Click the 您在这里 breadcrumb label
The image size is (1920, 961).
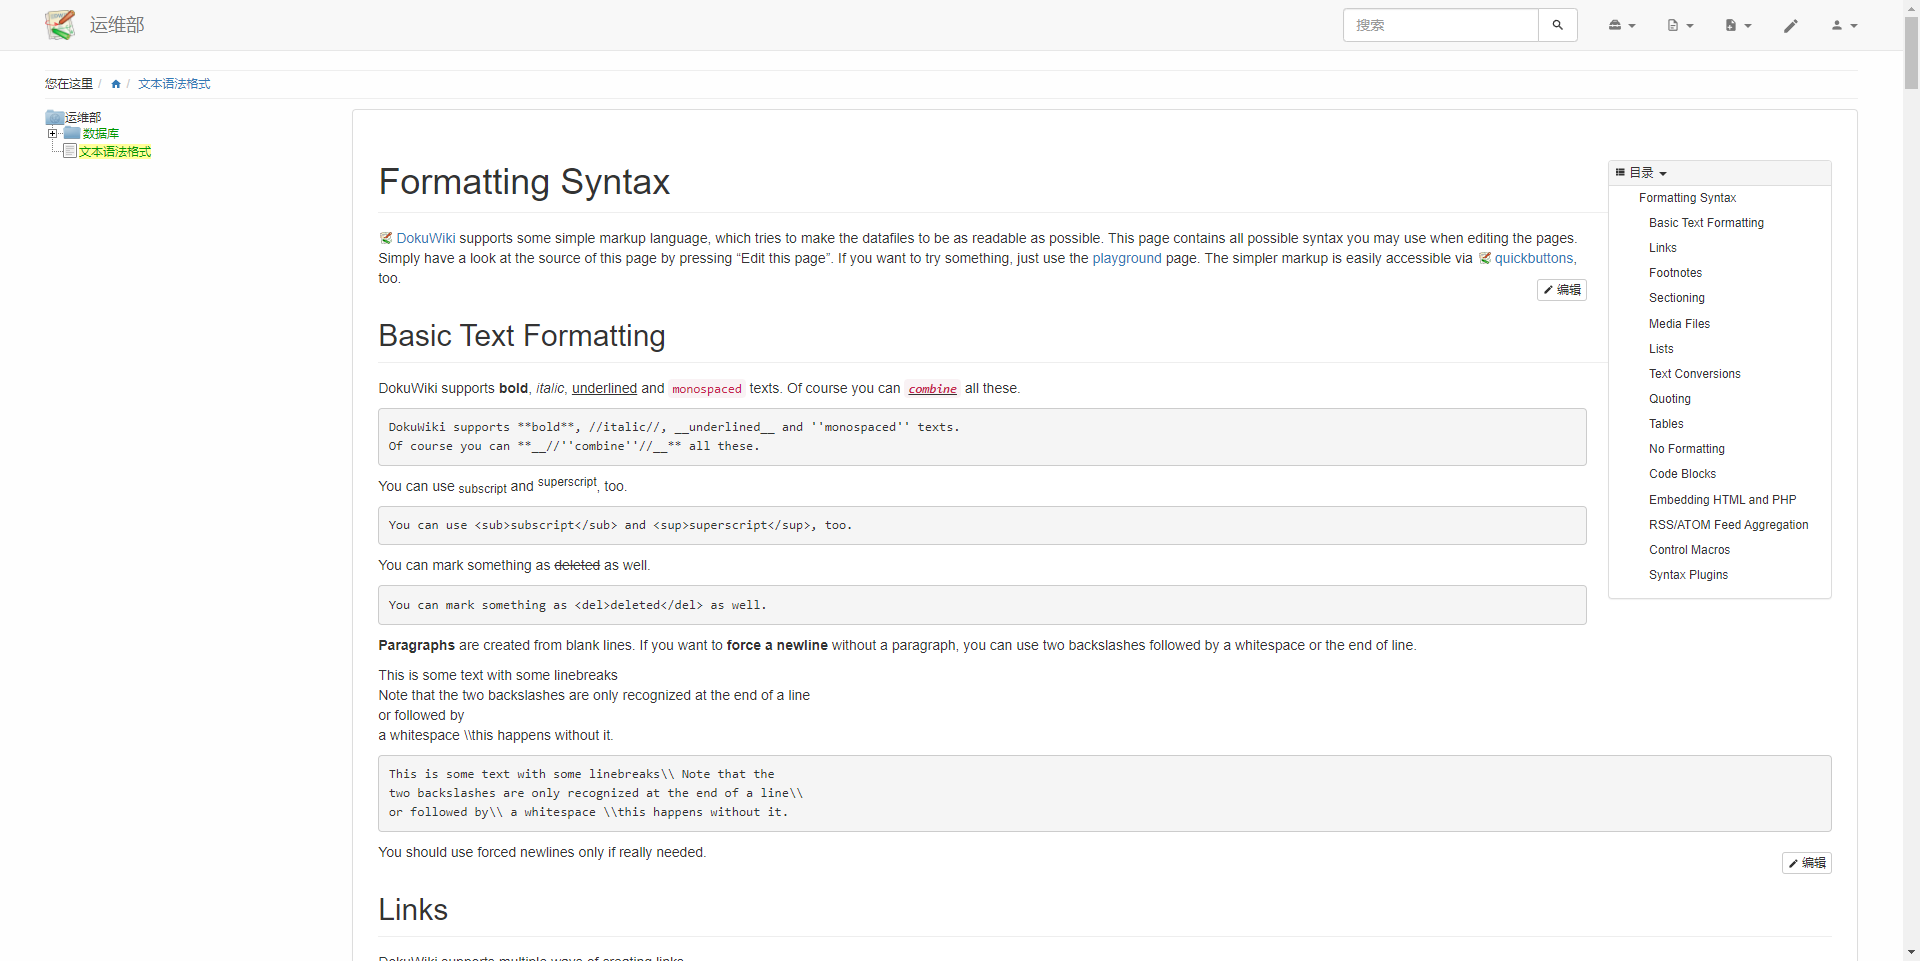69,84
